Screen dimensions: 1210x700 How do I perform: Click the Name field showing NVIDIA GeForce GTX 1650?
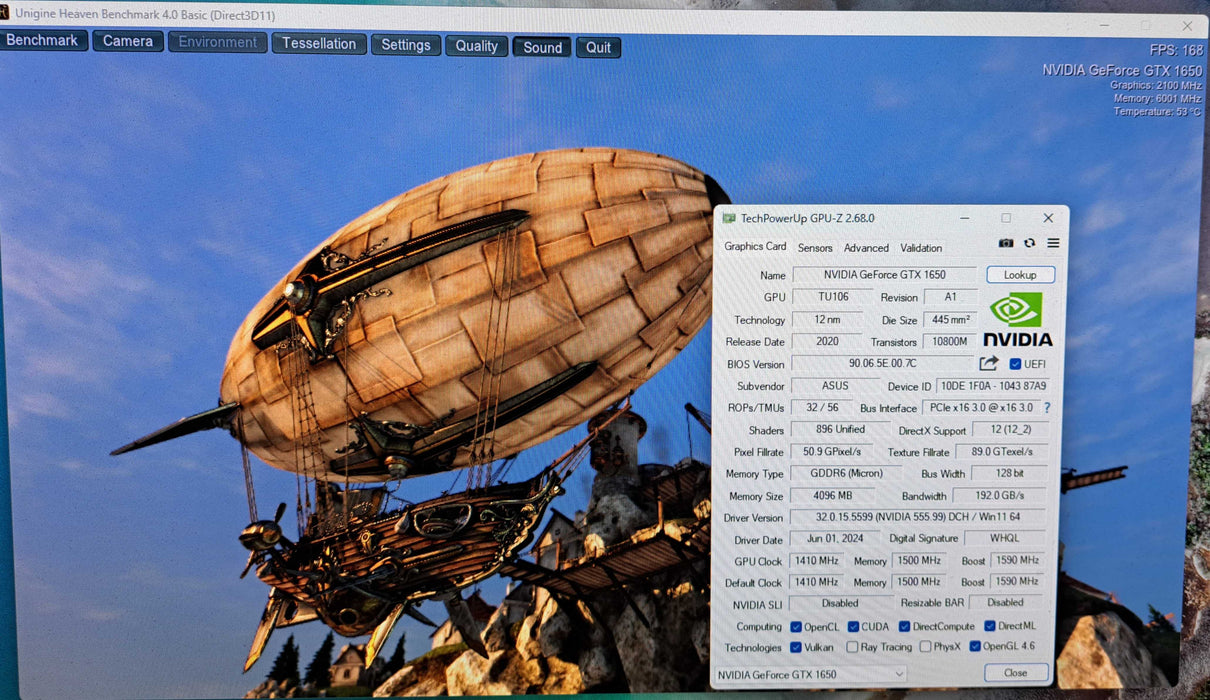coord(884,275)
